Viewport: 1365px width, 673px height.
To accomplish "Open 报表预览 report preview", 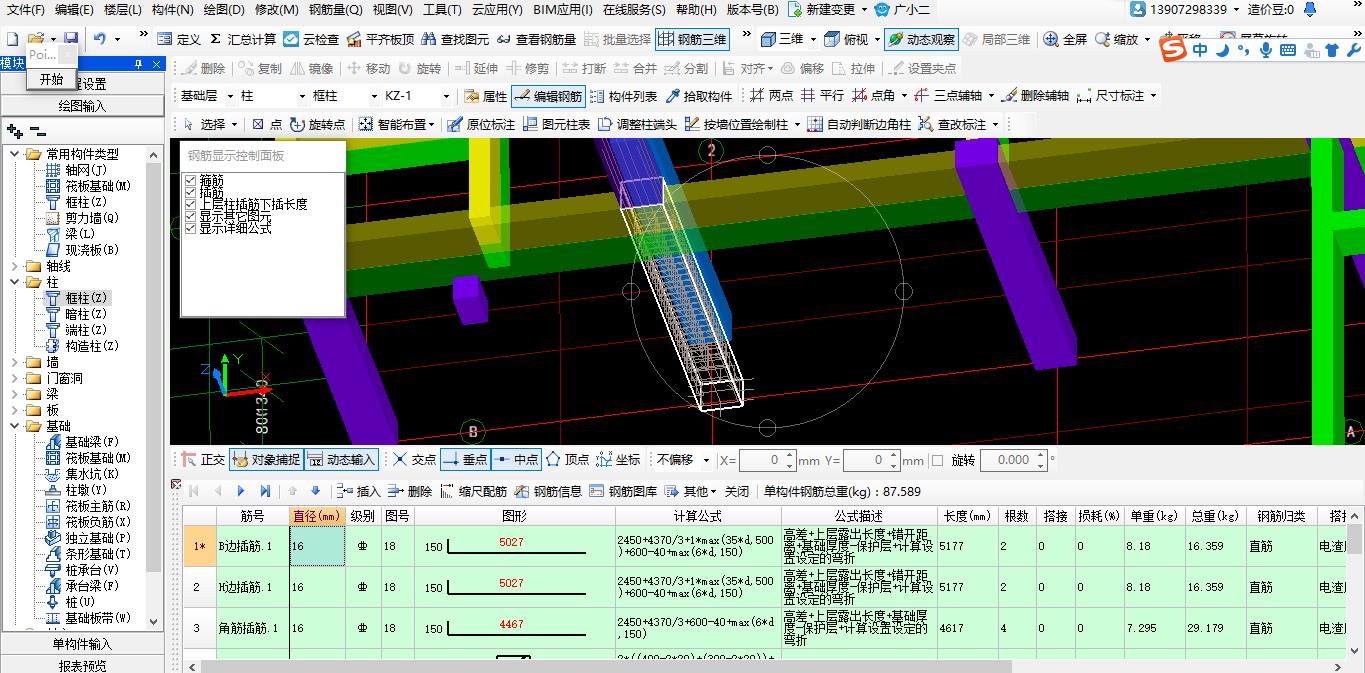I will [82, 665].
